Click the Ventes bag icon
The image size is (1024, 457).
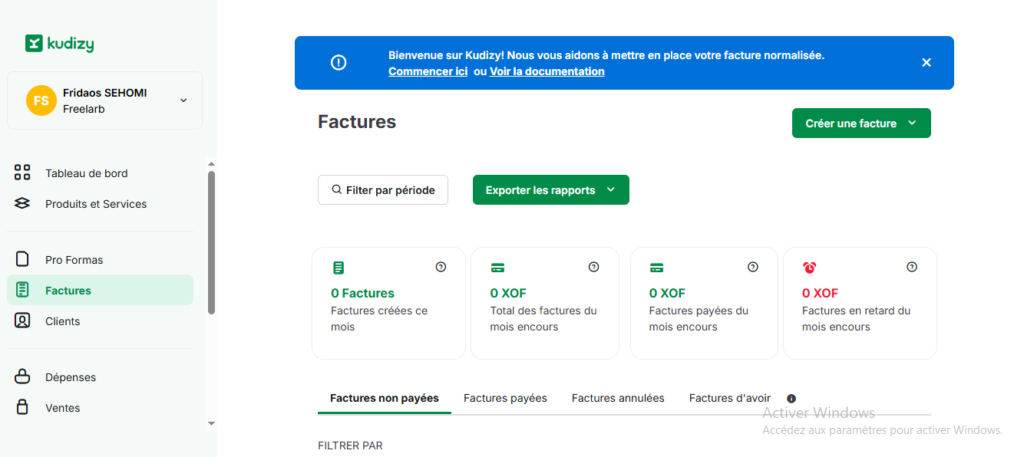click(x=22, y=408)
